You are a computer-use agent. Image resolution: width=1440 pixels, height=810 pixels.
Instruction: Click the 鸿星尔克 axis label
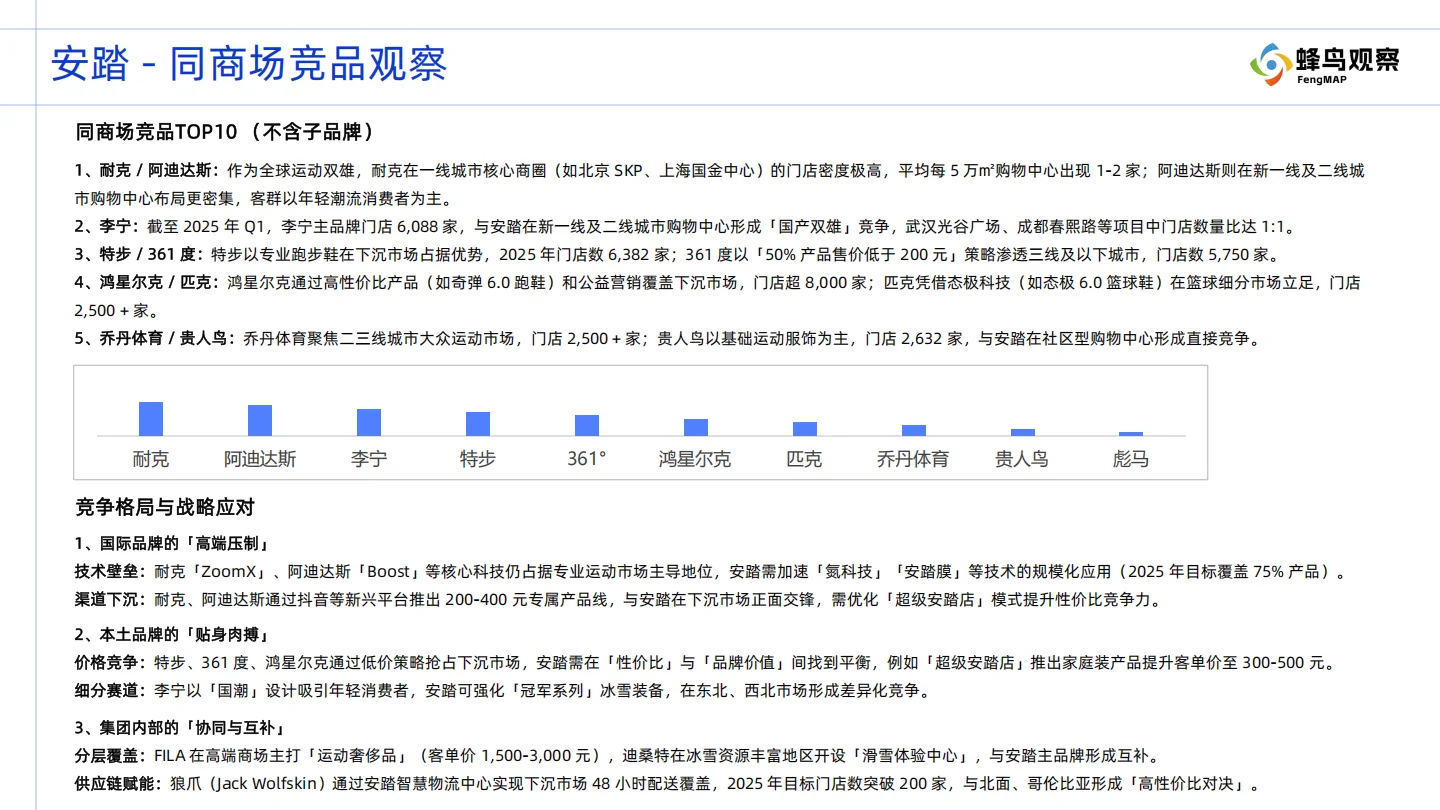click(695, 460)
